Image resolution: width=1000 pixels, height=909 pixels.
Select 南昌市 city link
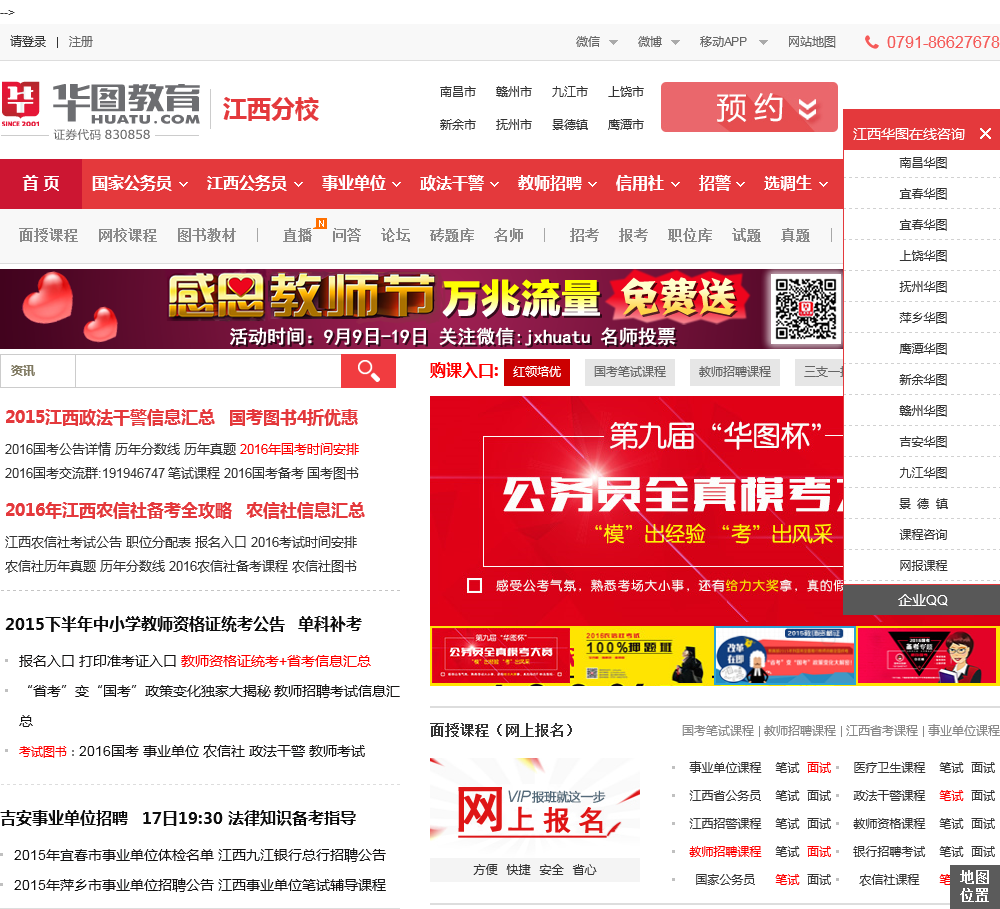click(458, 92)
